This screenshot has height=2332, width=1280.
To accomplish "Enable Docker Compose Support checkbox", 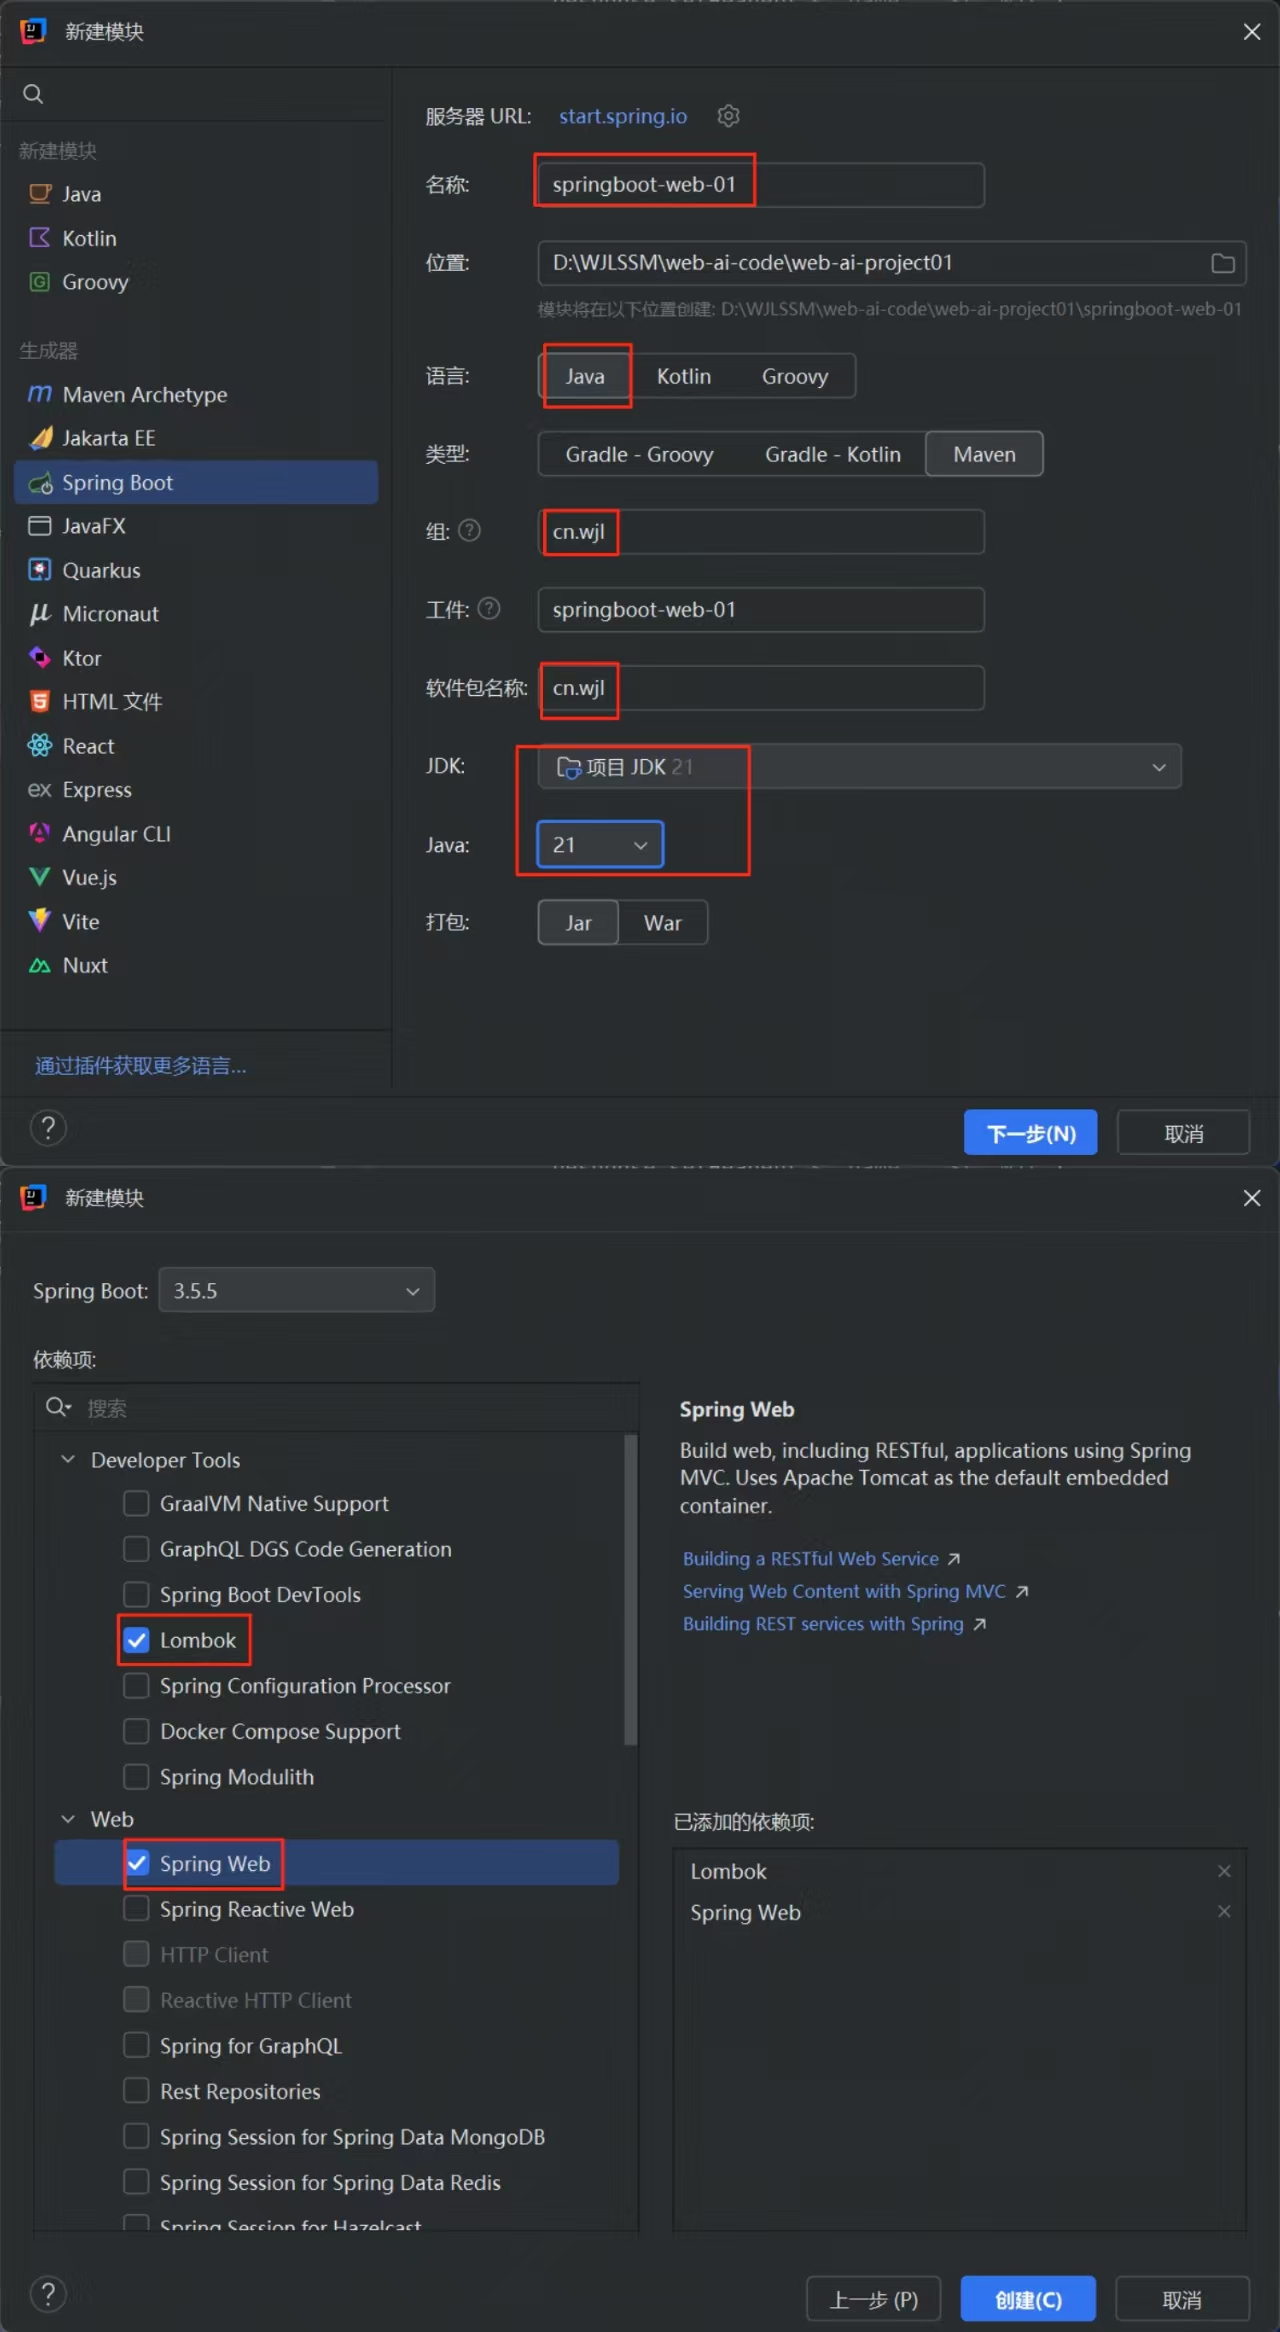I will point(136,1731).
